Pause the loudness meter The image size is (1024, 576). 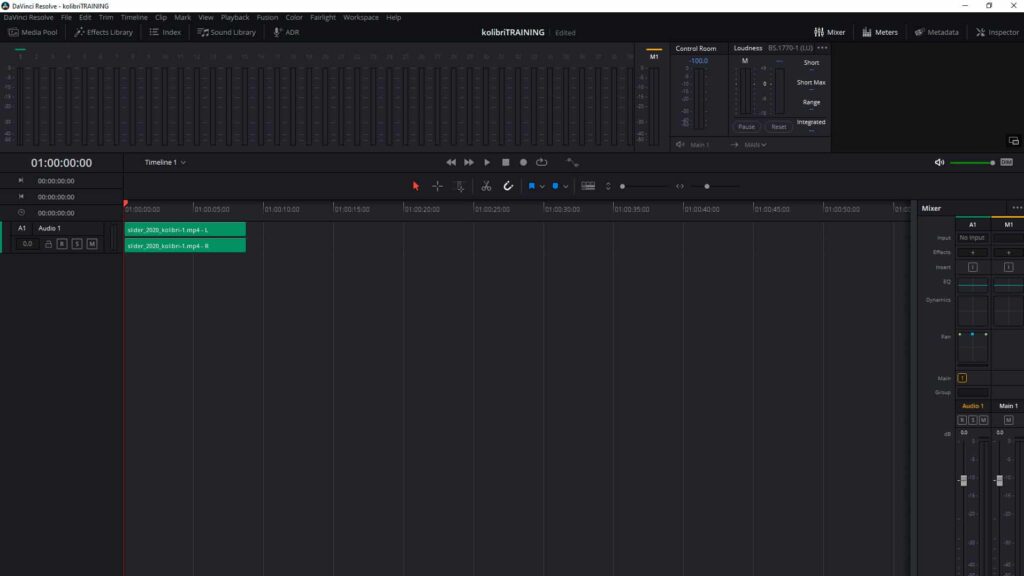tap(746, 127)
